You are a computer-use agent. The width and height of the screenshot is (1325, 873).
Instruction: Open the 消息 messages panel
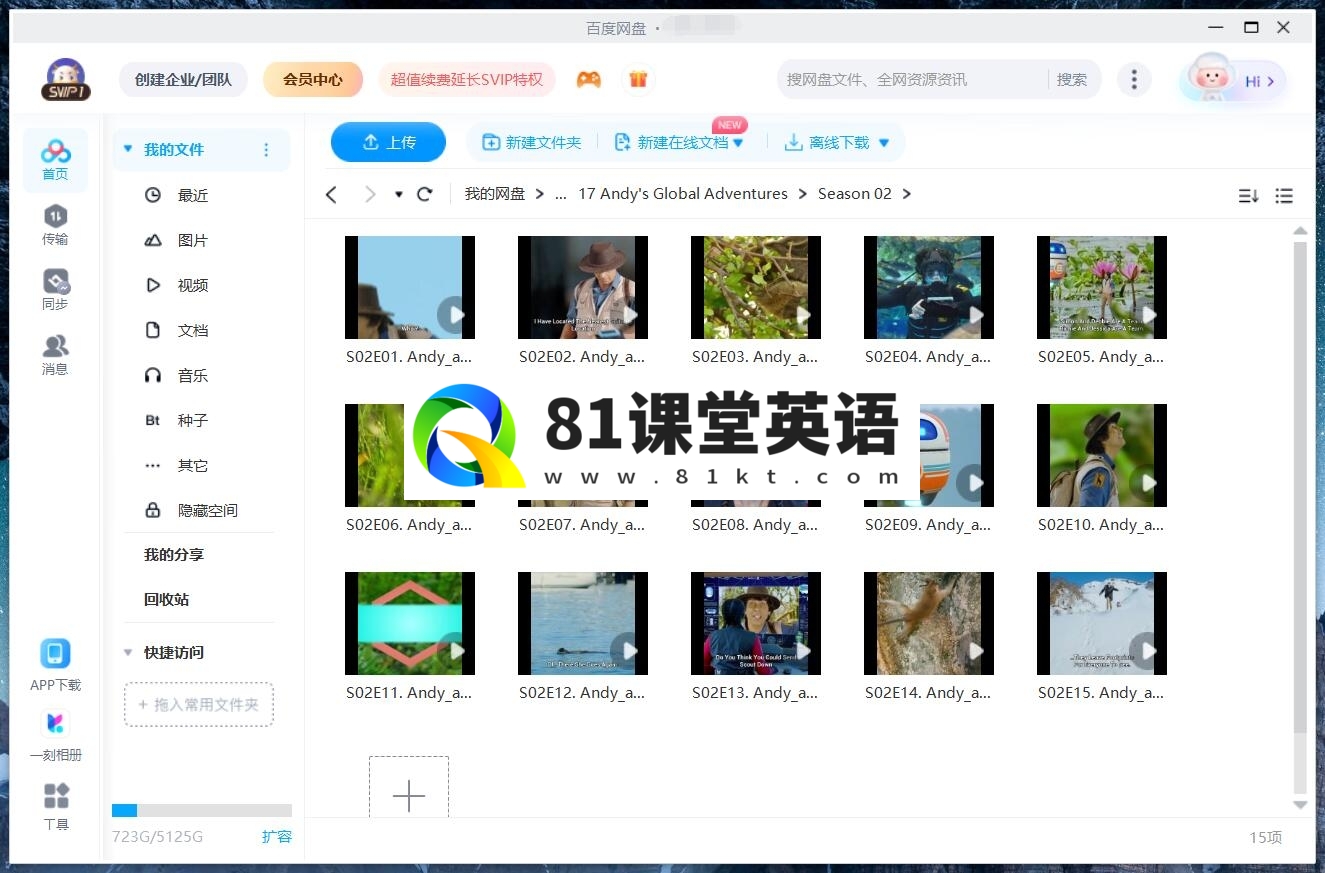click(x=55, y=355)
